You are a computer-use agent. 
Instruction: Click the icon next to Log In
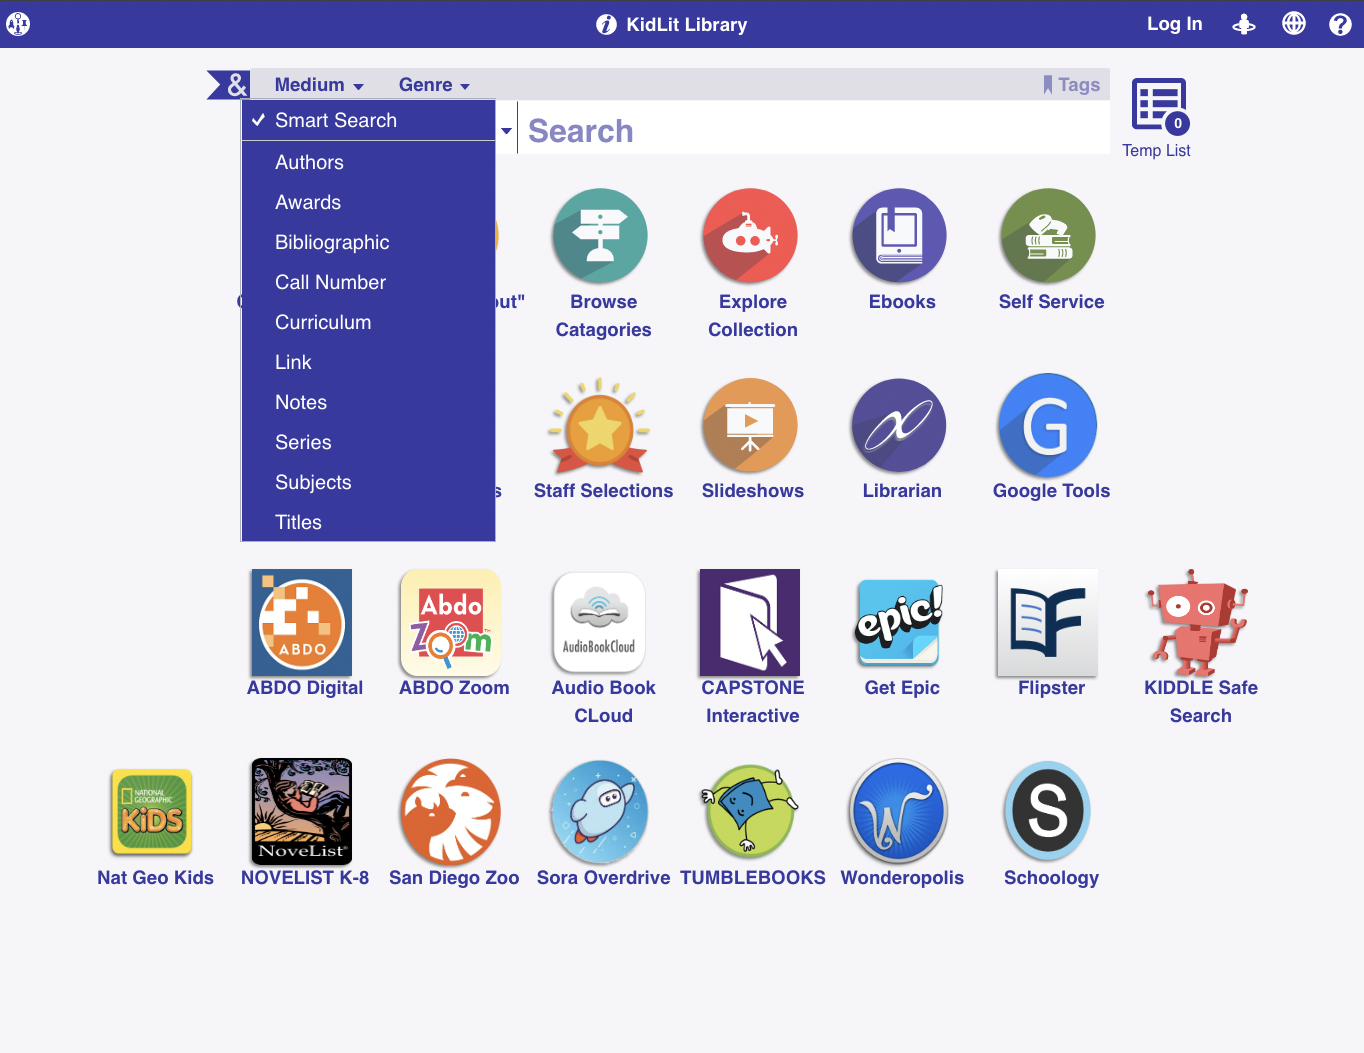pyautogui.click(x=1244, y=24)
